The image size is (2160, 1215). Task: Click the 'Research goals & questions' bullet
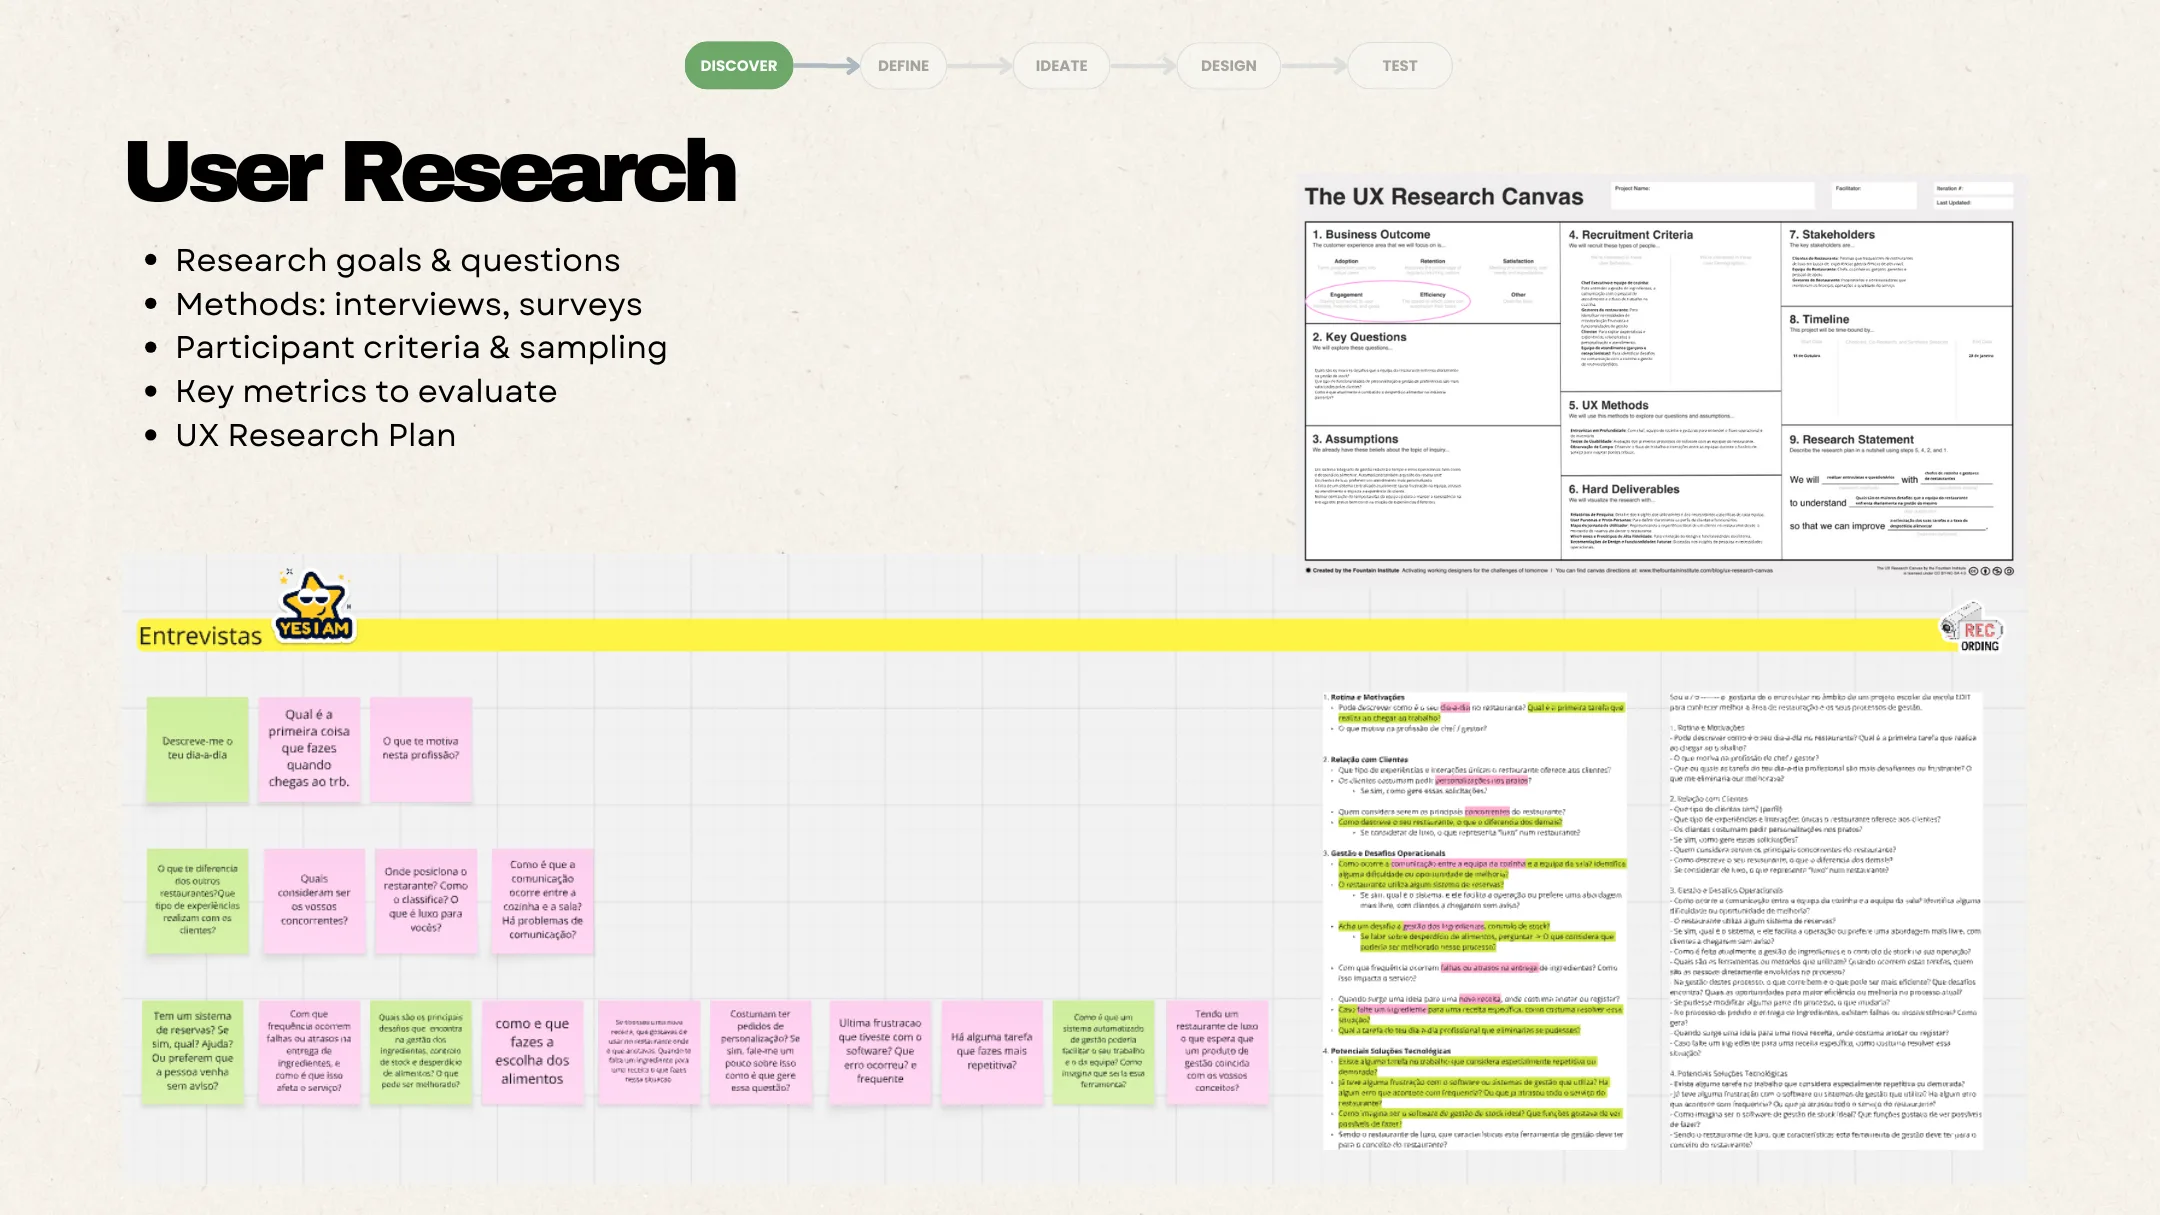pyautogui.click(x=398, y=260)
